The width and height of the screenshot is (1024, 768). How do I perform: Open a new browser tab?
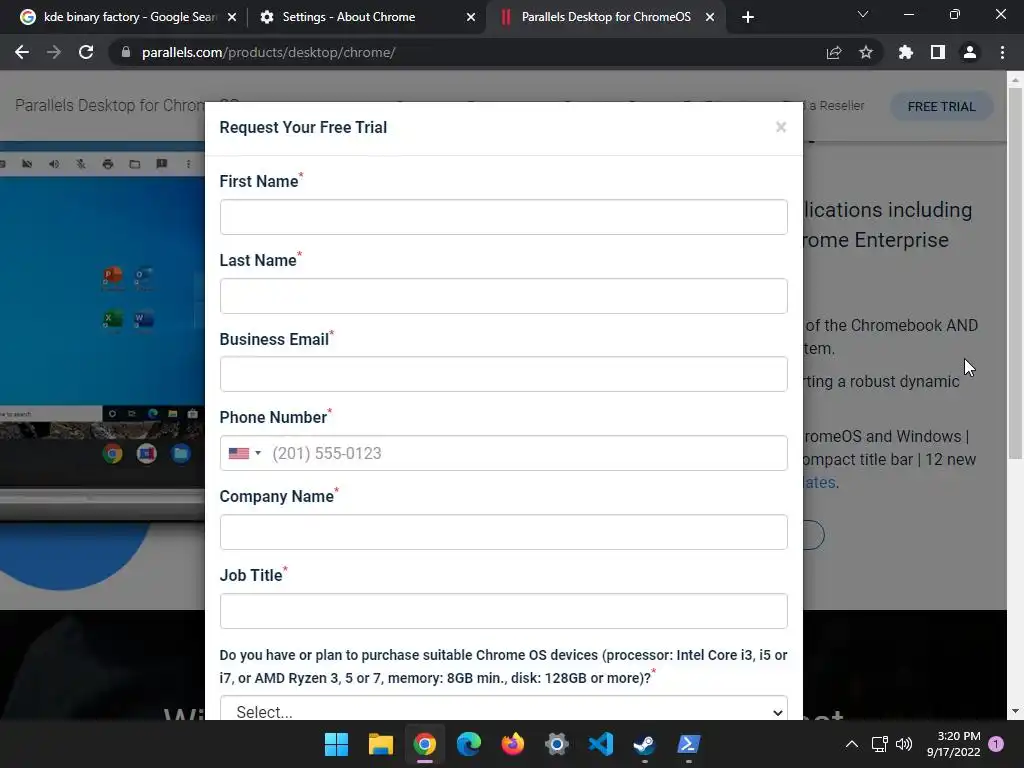click(748, 17)
